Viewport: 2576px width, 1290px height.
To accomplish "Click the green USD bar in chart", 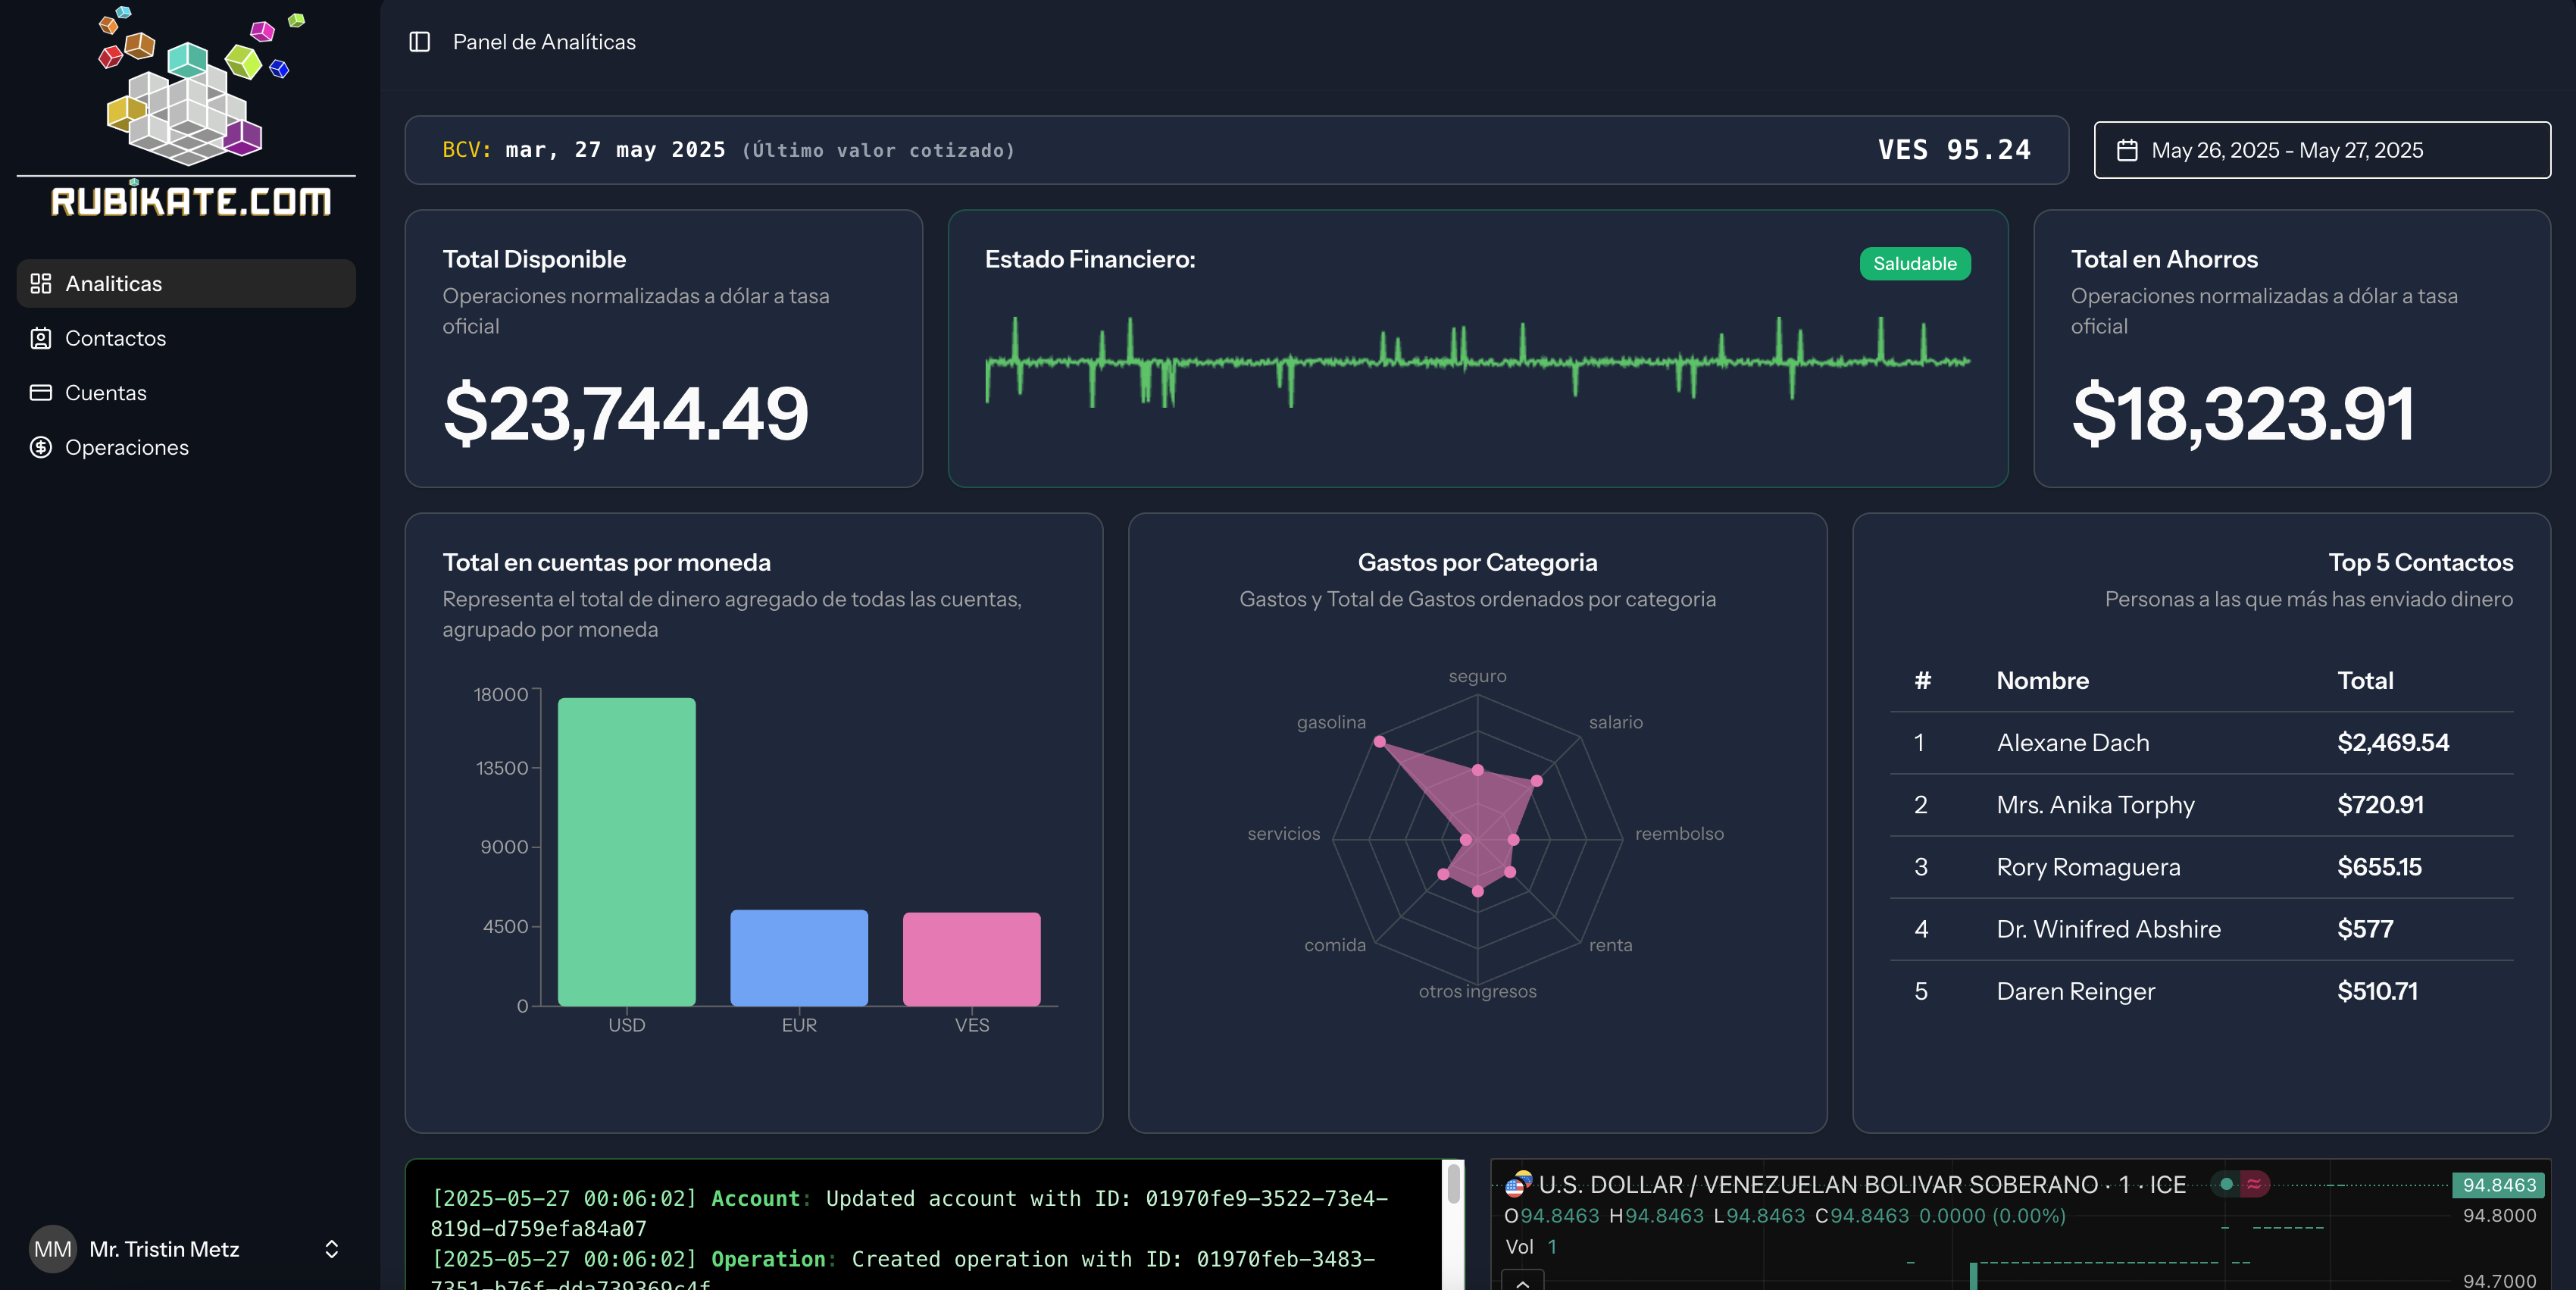I will [x=626, y=852].
